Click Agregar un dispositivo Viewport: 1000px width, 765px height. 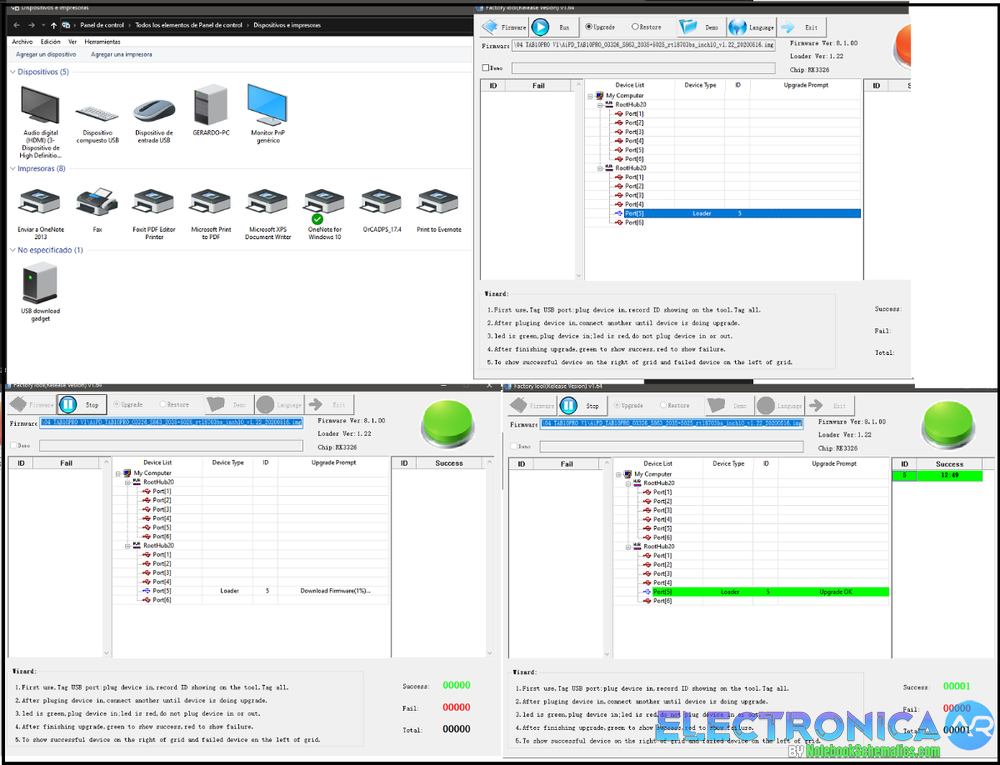pos(46,55)
